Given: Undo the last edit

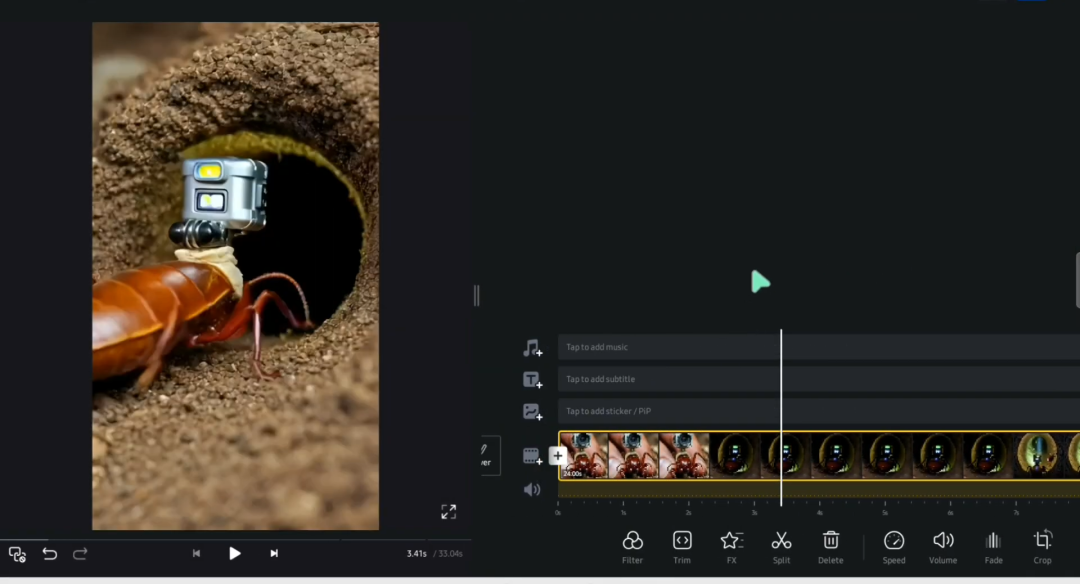Looking at the screenshot, I should (50, 554).
